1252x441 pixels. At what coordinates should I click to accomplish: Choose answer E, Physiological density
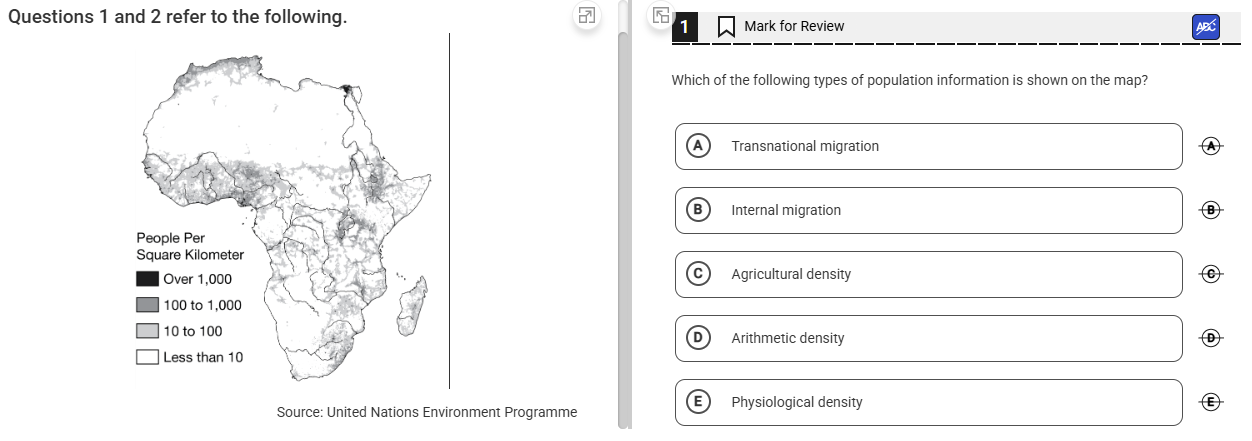[x=928, y=402]
